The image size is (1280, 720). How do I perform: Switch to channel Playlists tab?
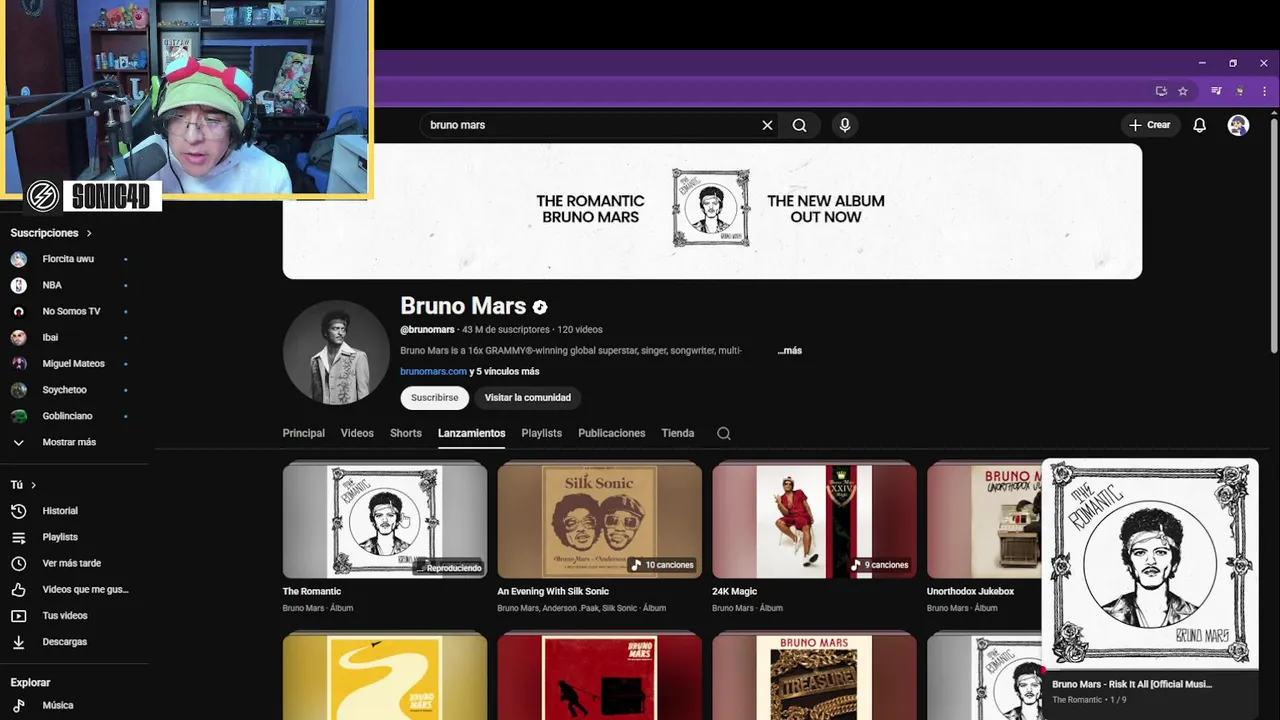(542, 433)
